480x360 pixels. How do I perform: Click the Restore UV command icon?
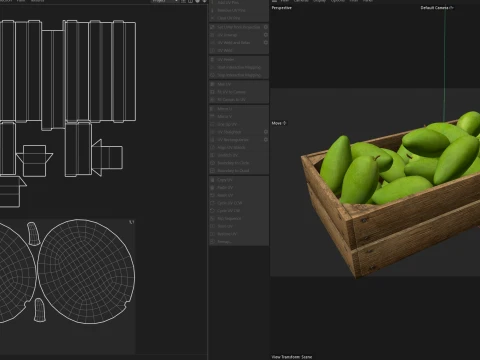coord(213,234)
